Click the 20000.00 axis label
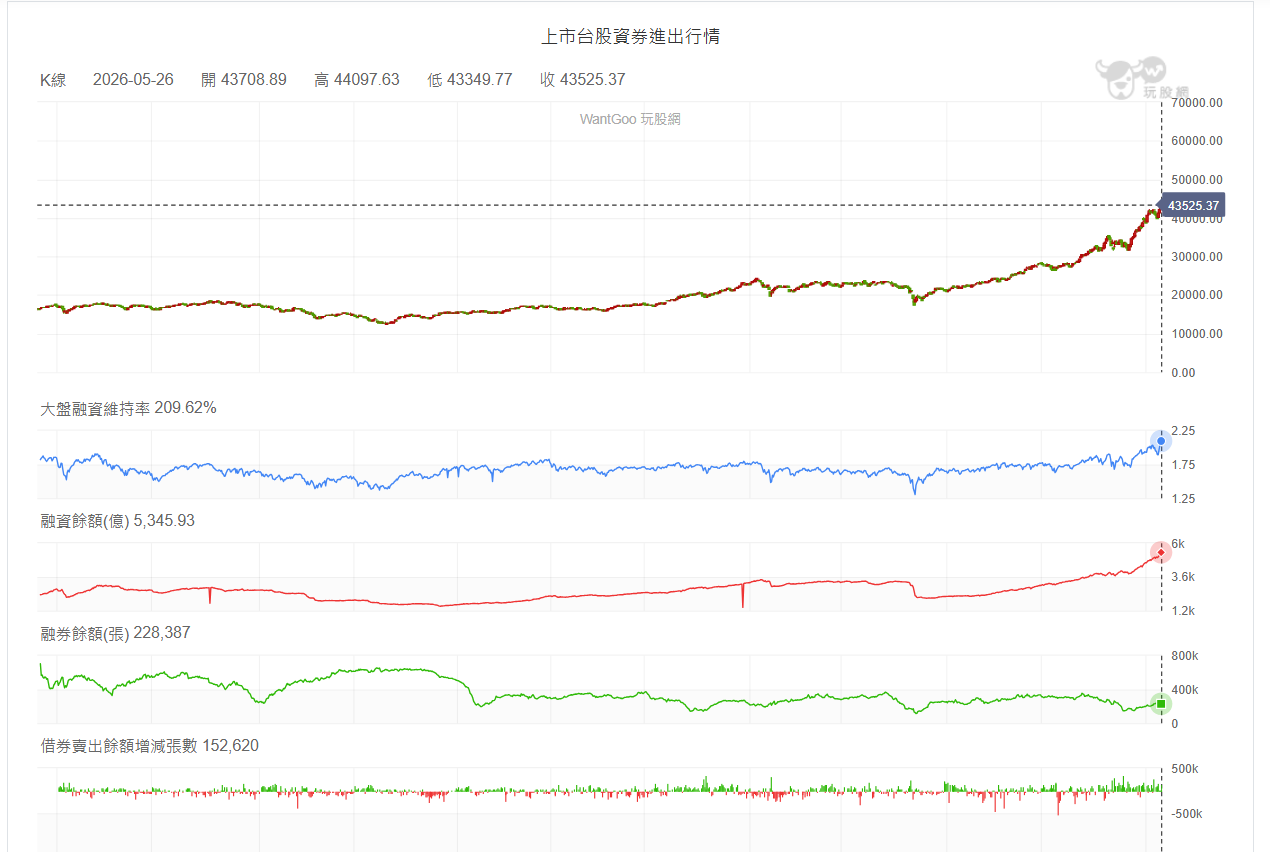The image size is (1270, 852). [x=1196, y=295]
